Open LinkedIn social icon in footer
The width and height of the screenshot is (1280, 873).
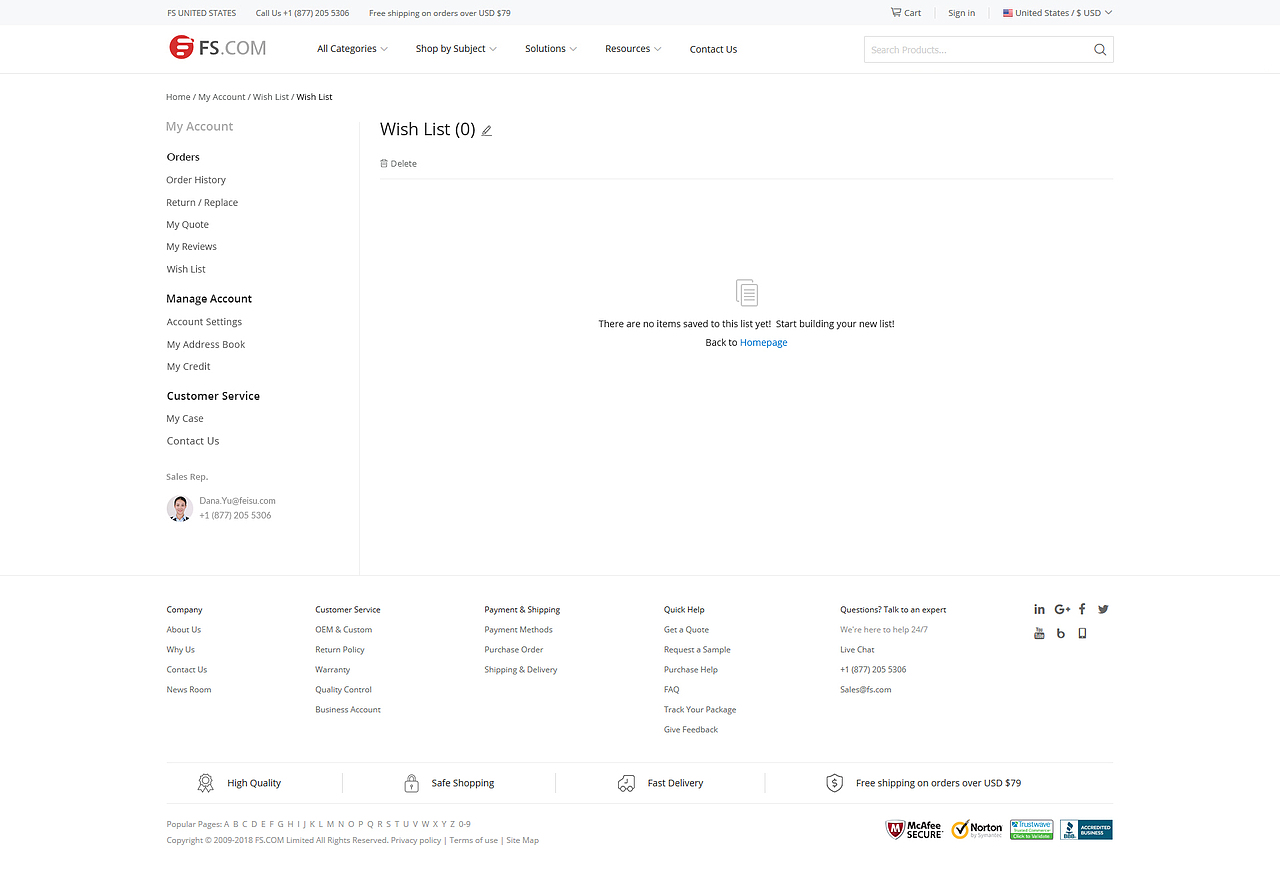(x=1039, y=609)
